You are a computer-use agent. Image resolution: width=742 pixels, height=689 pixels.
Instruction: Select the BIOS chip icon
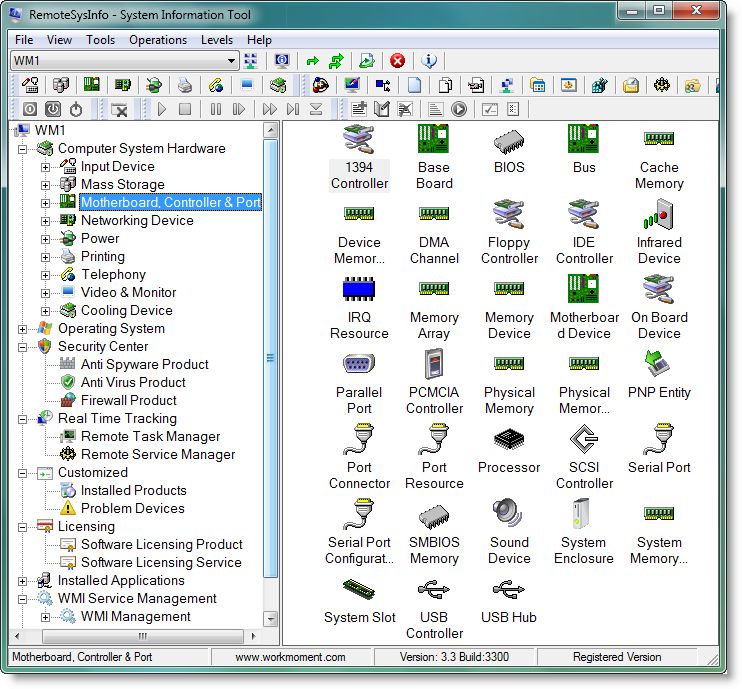pyautogui.click(x=509, y=140)
